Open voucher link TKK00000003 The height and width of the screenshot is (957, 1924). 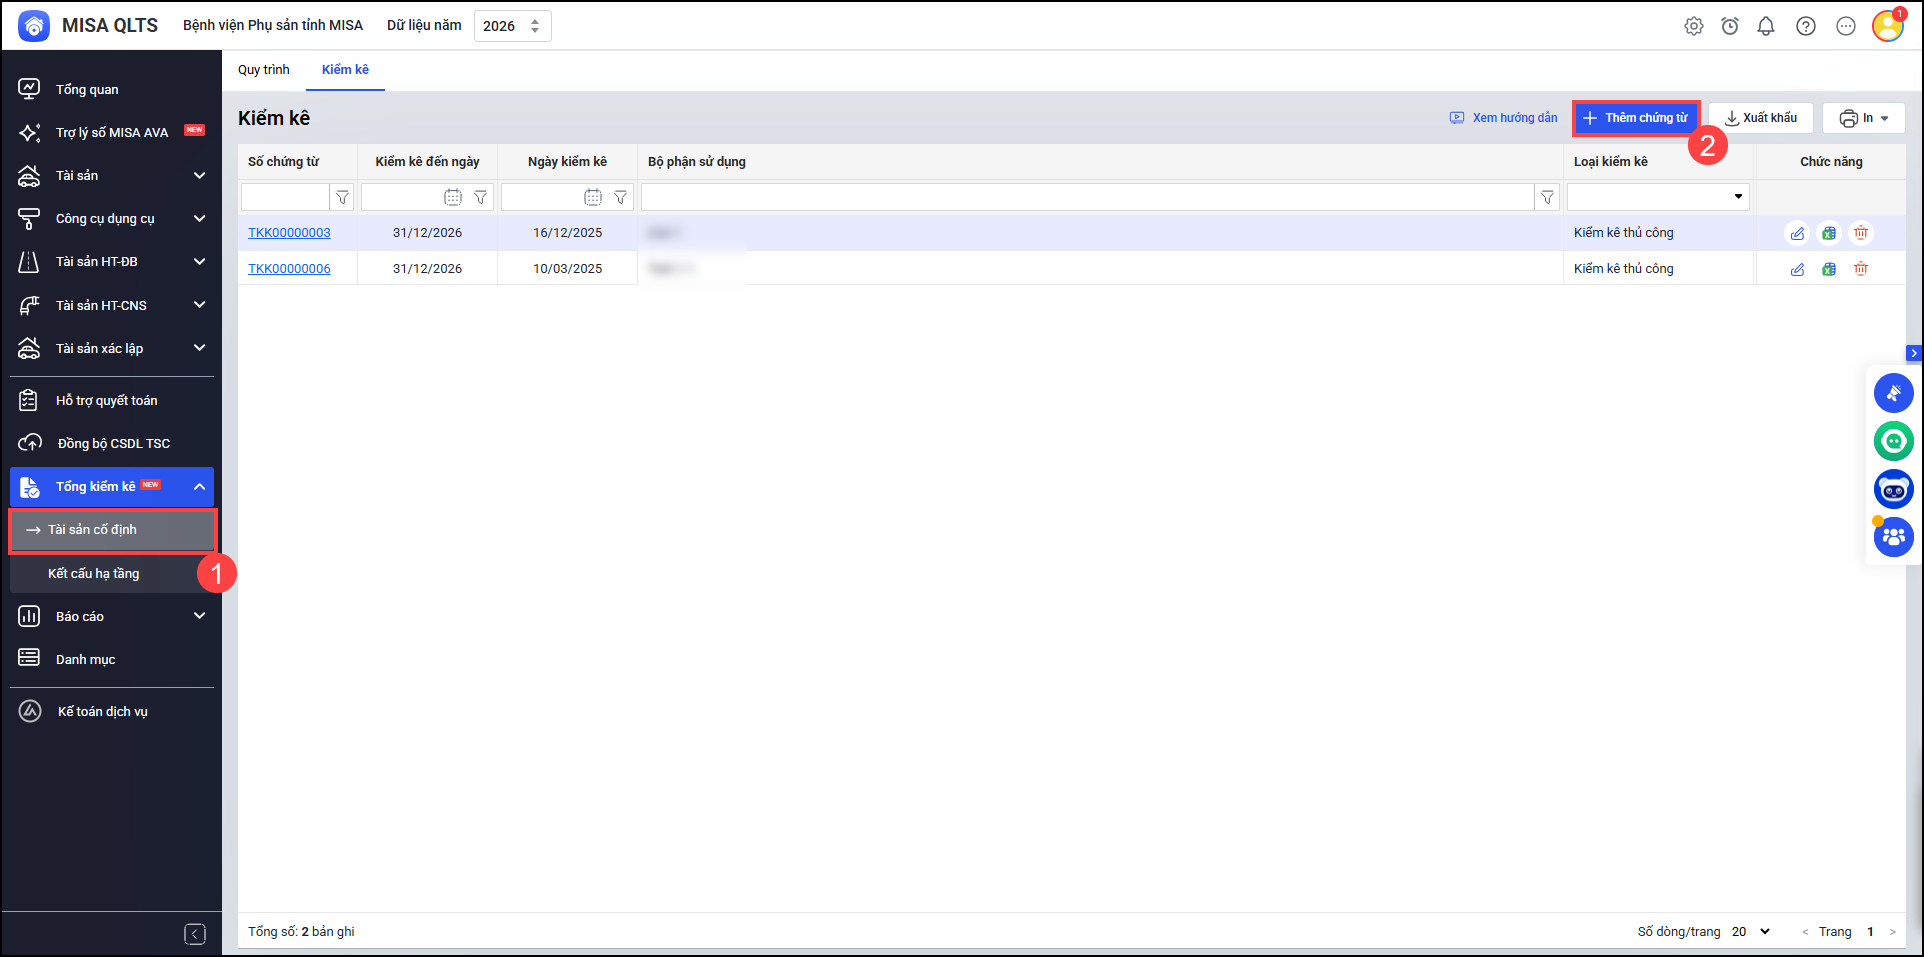(x=289, y=233)
